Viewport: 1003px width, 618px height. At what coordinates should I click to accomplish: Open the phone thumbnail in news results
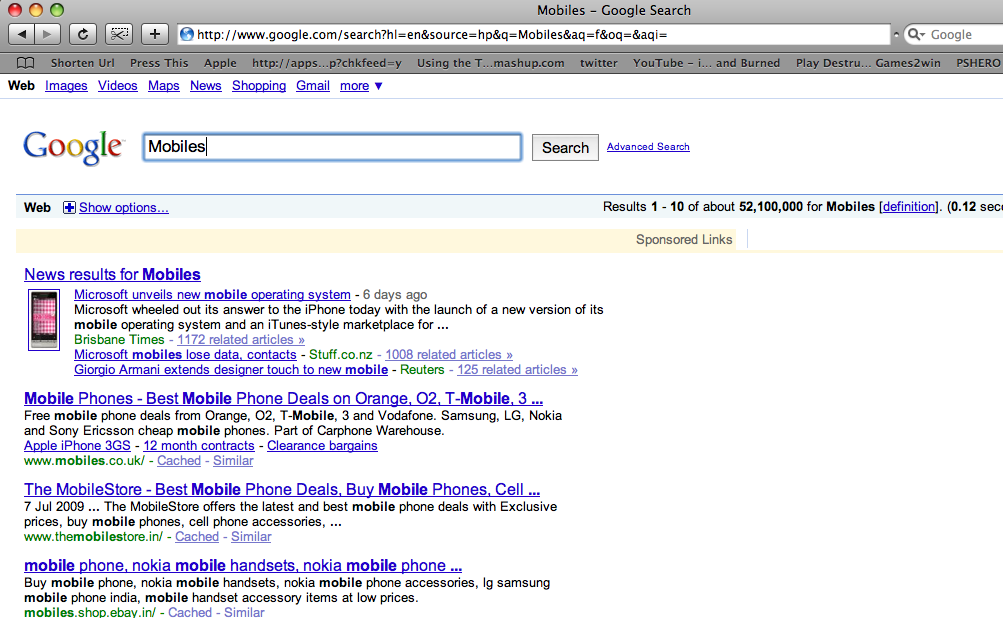click(x=44, y=319)
